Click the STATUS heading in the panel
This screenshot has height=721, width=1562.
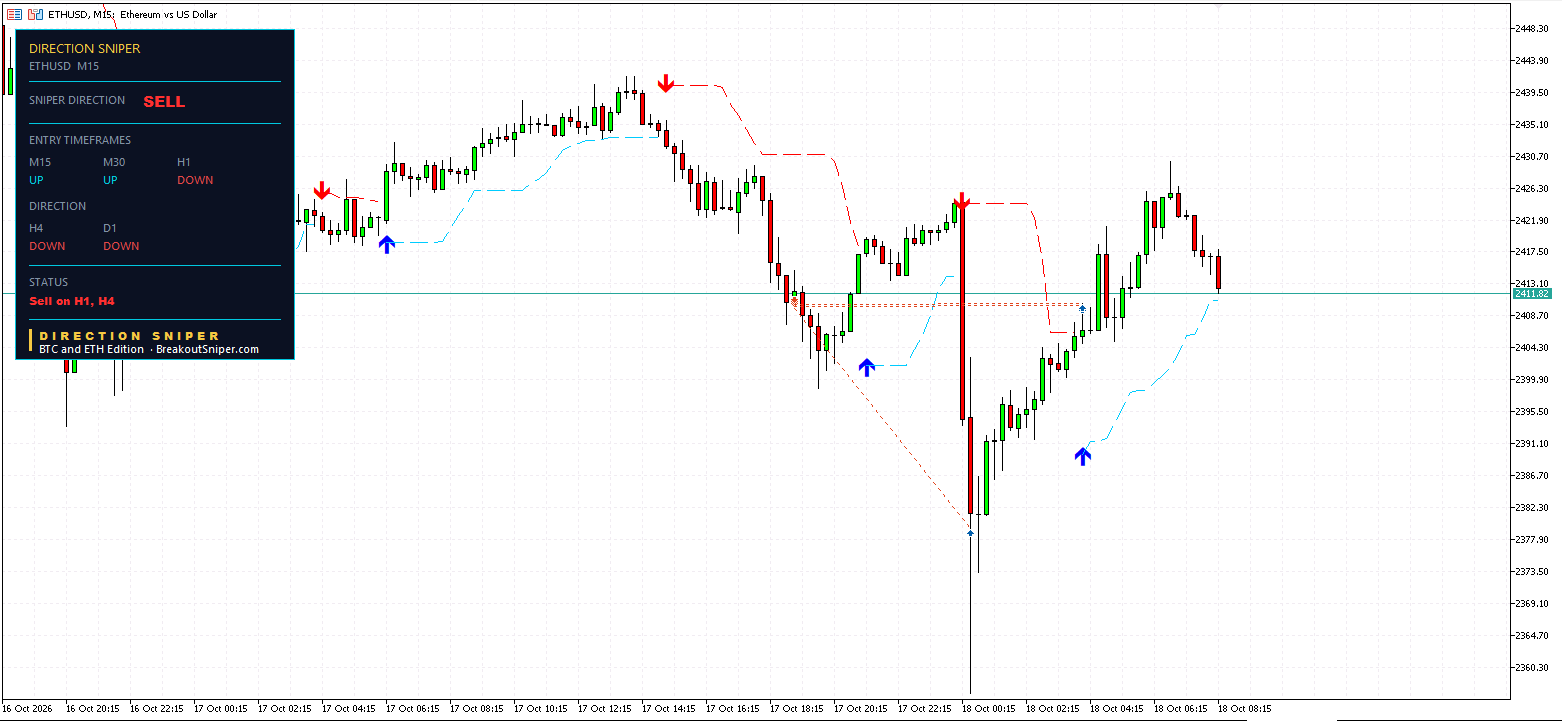pos(48,282)
